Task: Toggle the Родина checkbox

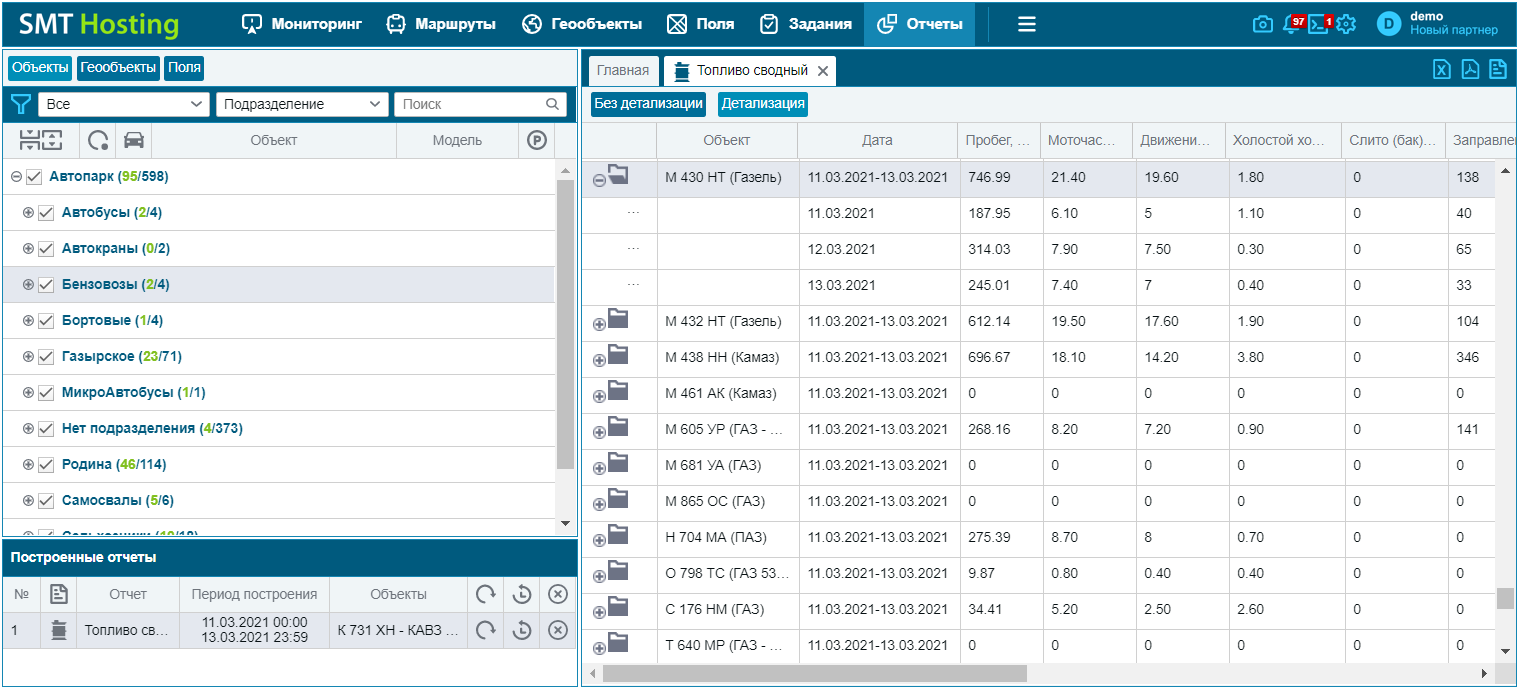Action: point(46,465)
